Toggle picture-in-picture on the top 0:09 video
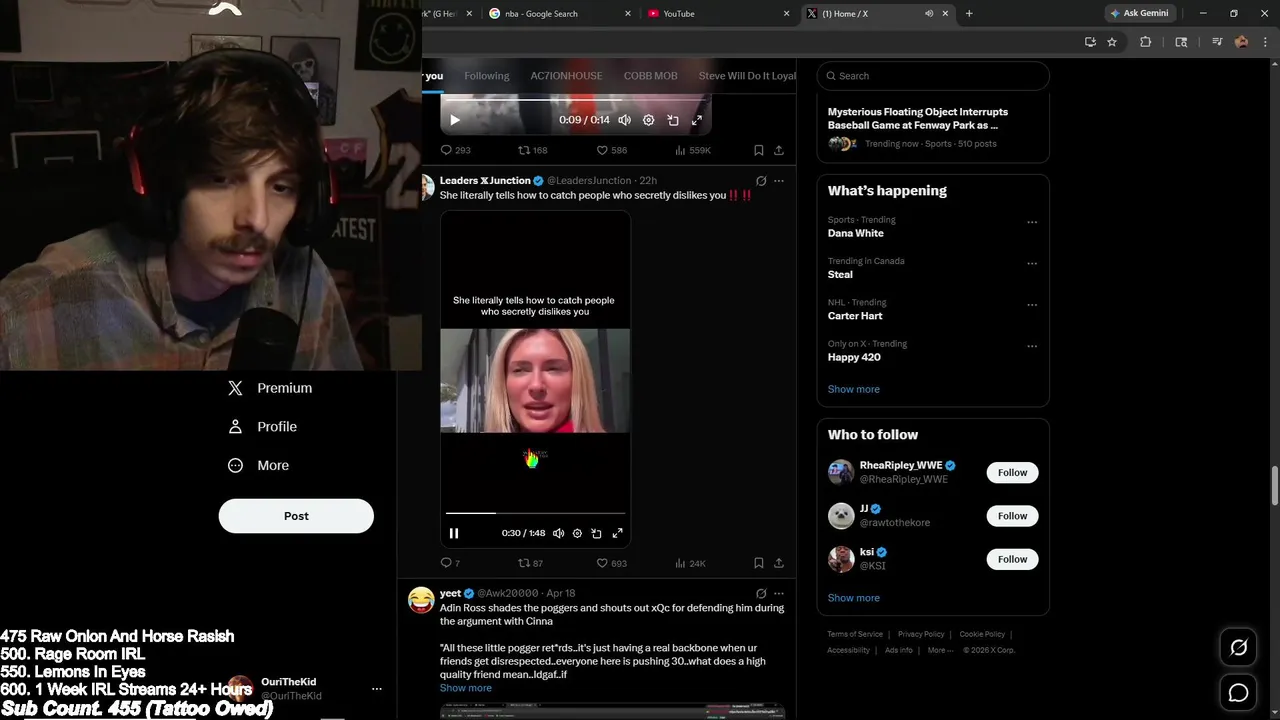Screen dimensions: 1280x720 point(673,120)
